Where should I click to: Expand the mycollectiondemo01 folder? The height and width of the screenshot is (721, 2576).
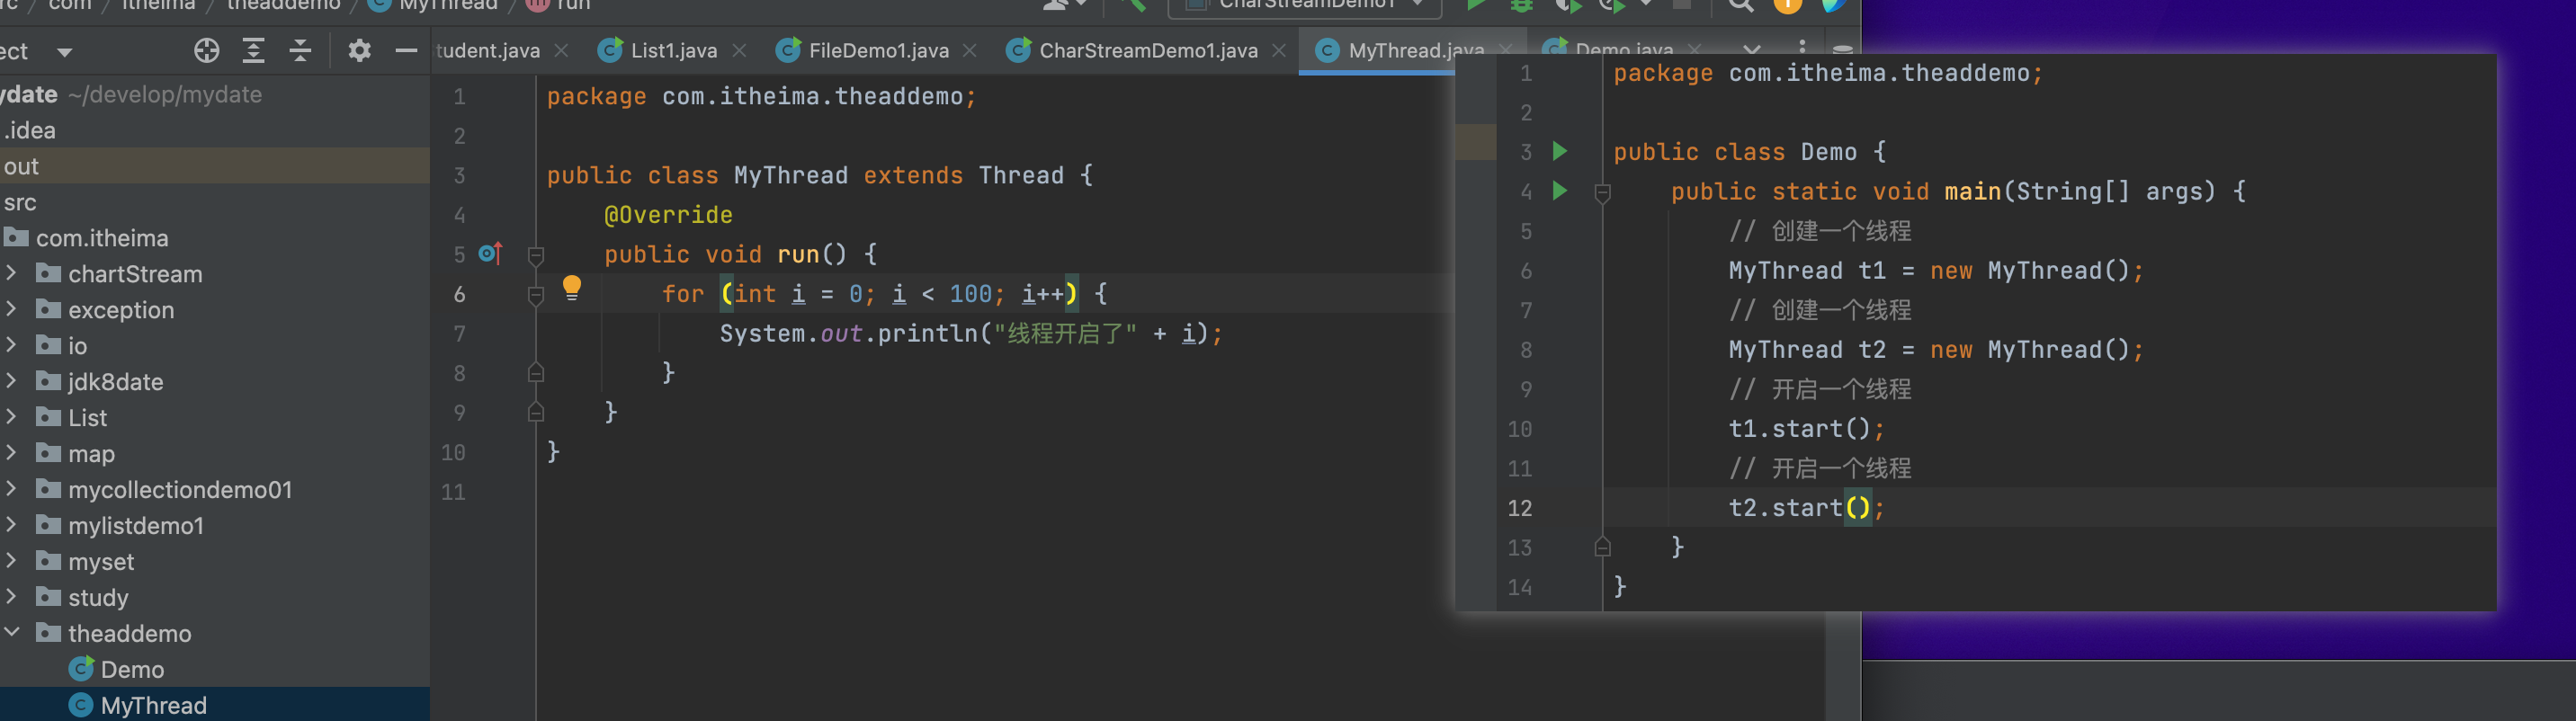11,489
